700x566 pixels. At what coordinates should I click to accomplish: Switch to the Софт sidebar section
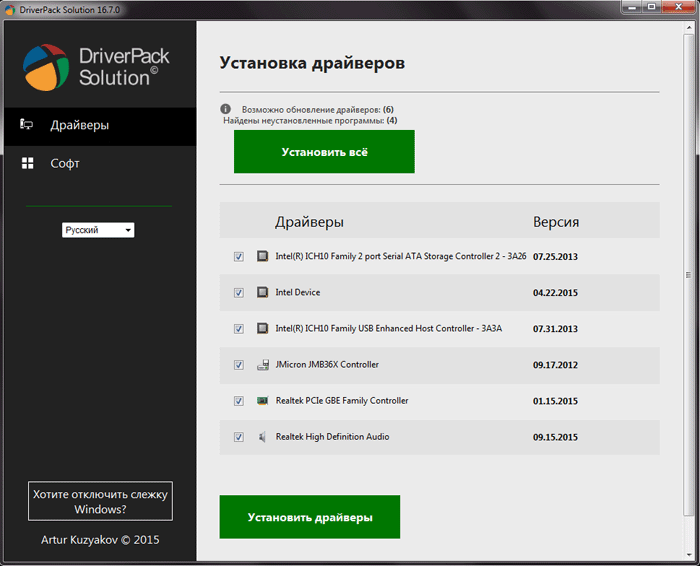pos(100,163)
